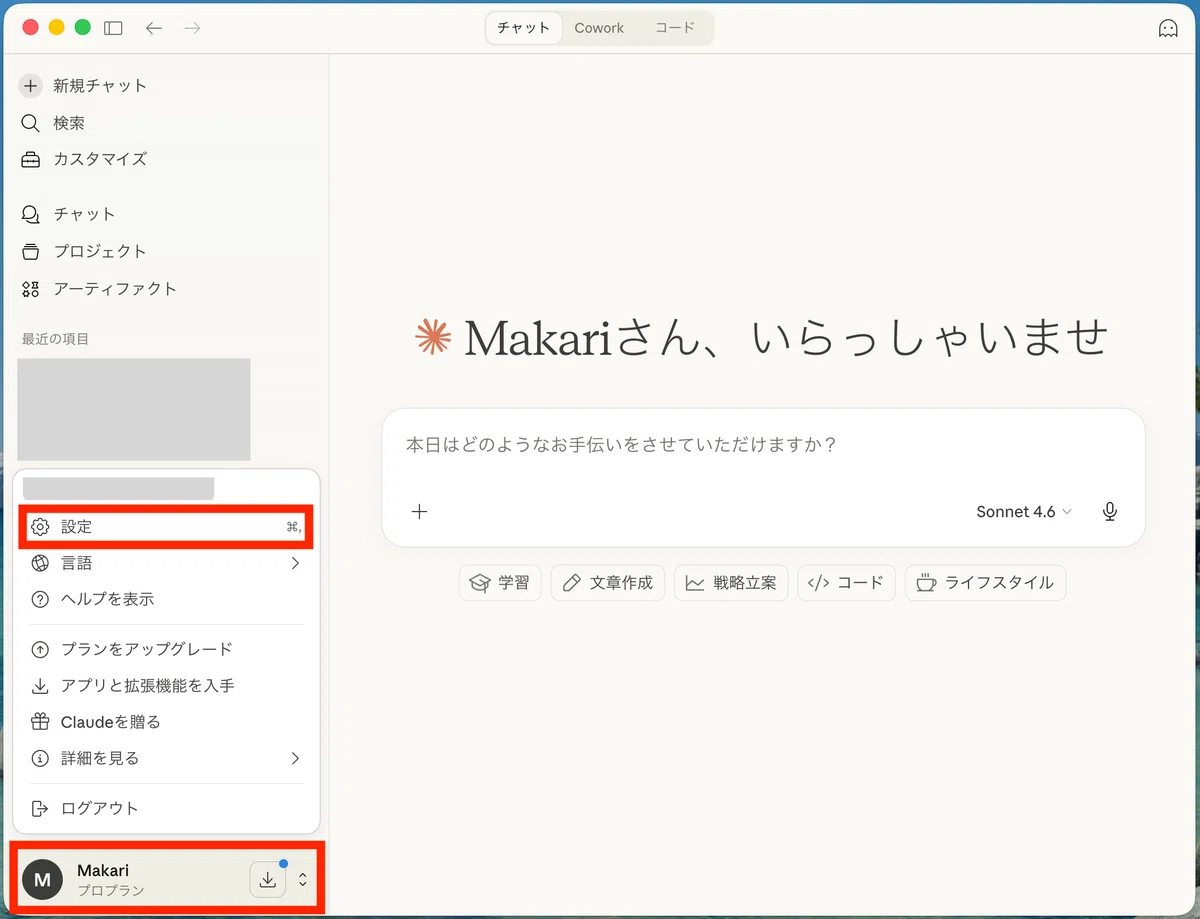The image size is (1200, 919).
Task: Switch to the Cowork tab
Action: [599, 28]
